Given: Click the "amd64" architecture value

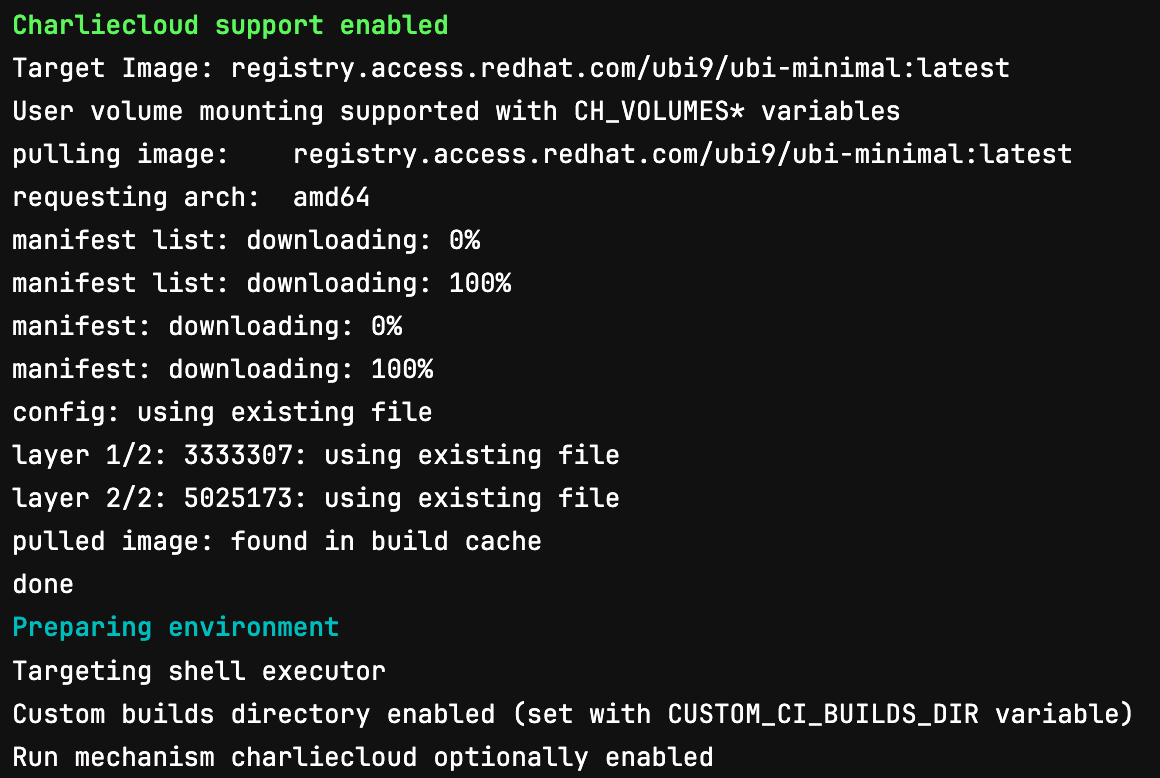Looking at the screenshot, I should tap(332, 197).
